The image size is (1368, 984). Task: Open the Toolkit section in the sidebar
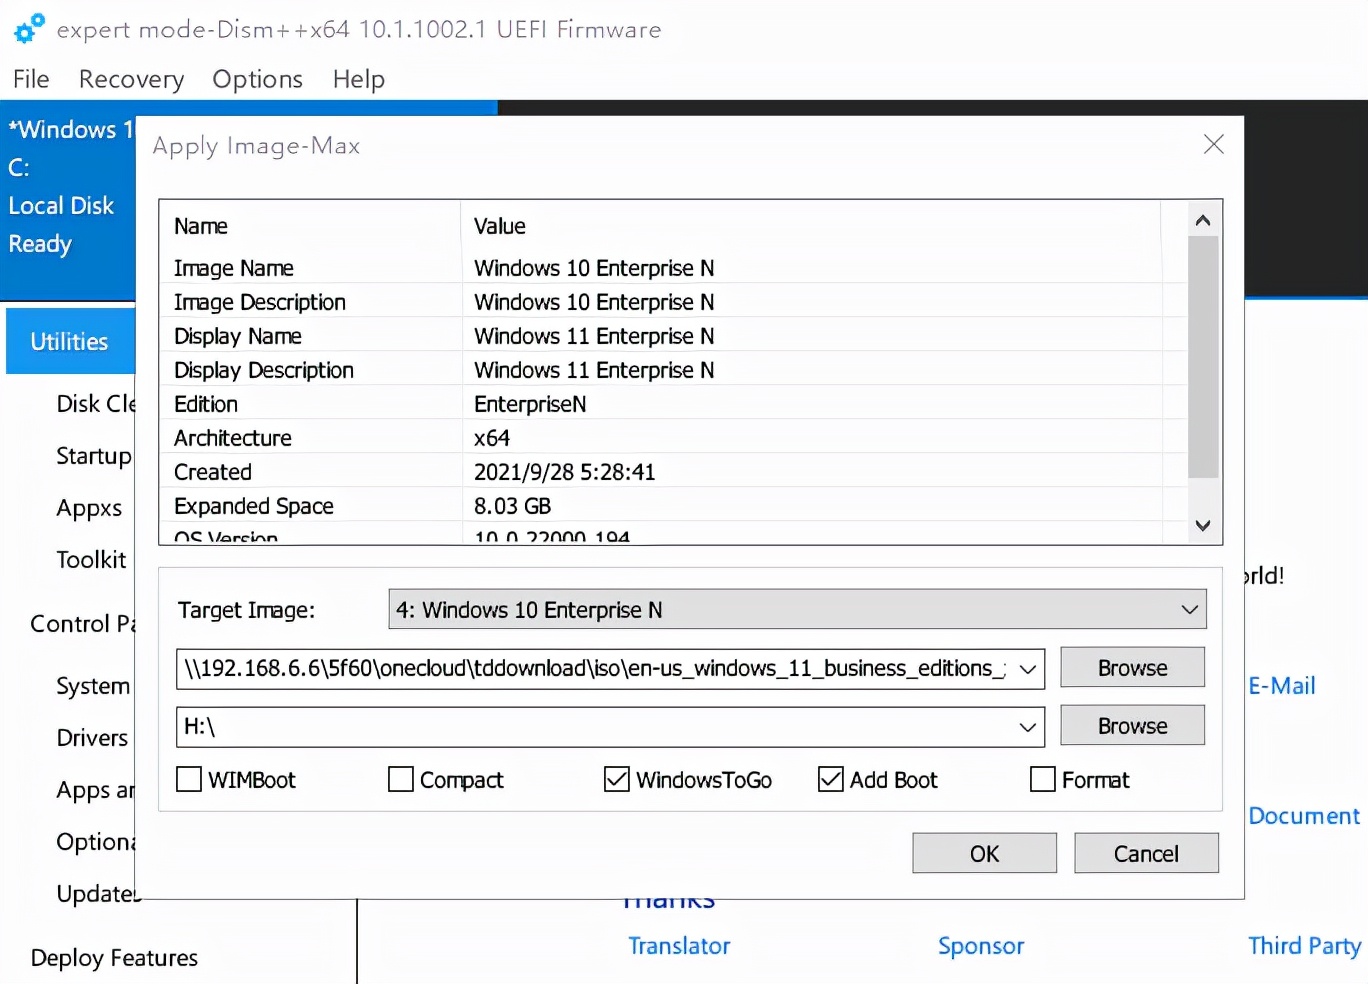91,560
